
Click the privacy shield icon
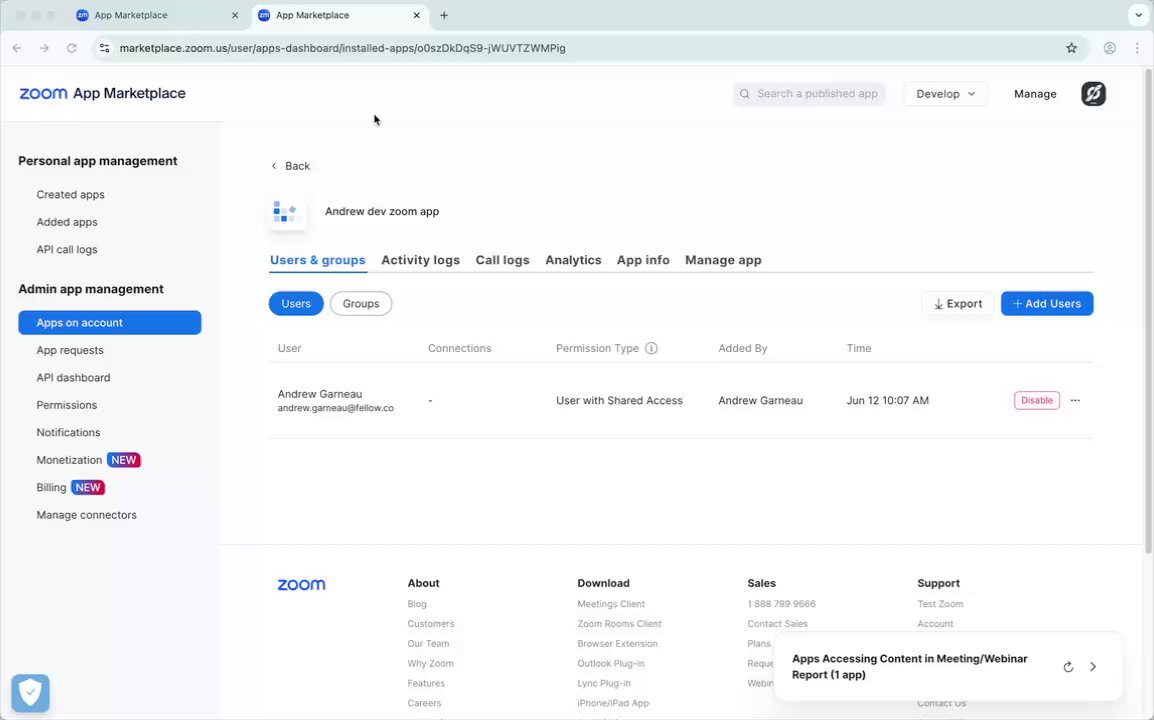30,693
